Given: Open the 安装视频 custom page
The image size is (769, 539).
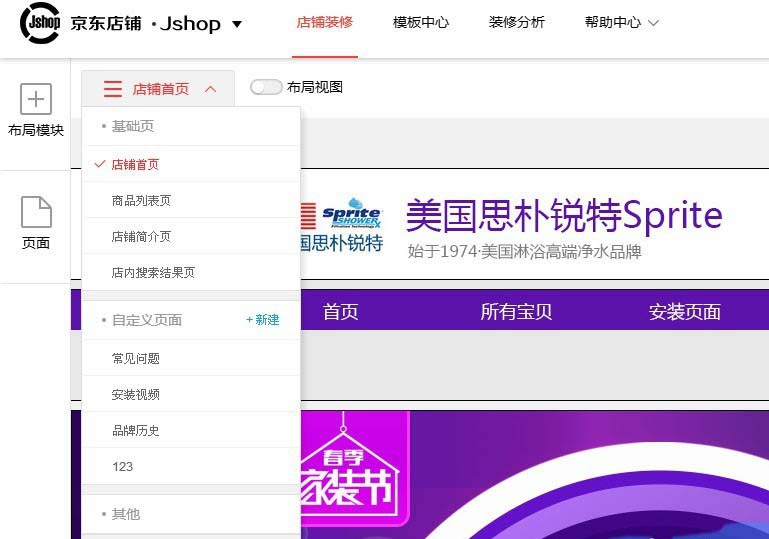Looking at the screenshot, I should click(191, 394).
